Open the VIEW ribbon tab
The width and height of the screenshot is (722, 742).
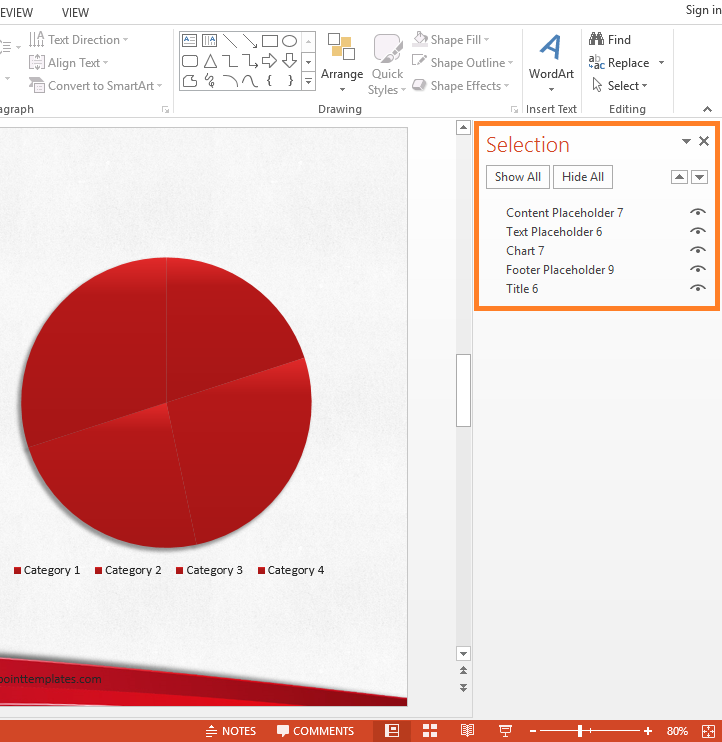(75, 13)
